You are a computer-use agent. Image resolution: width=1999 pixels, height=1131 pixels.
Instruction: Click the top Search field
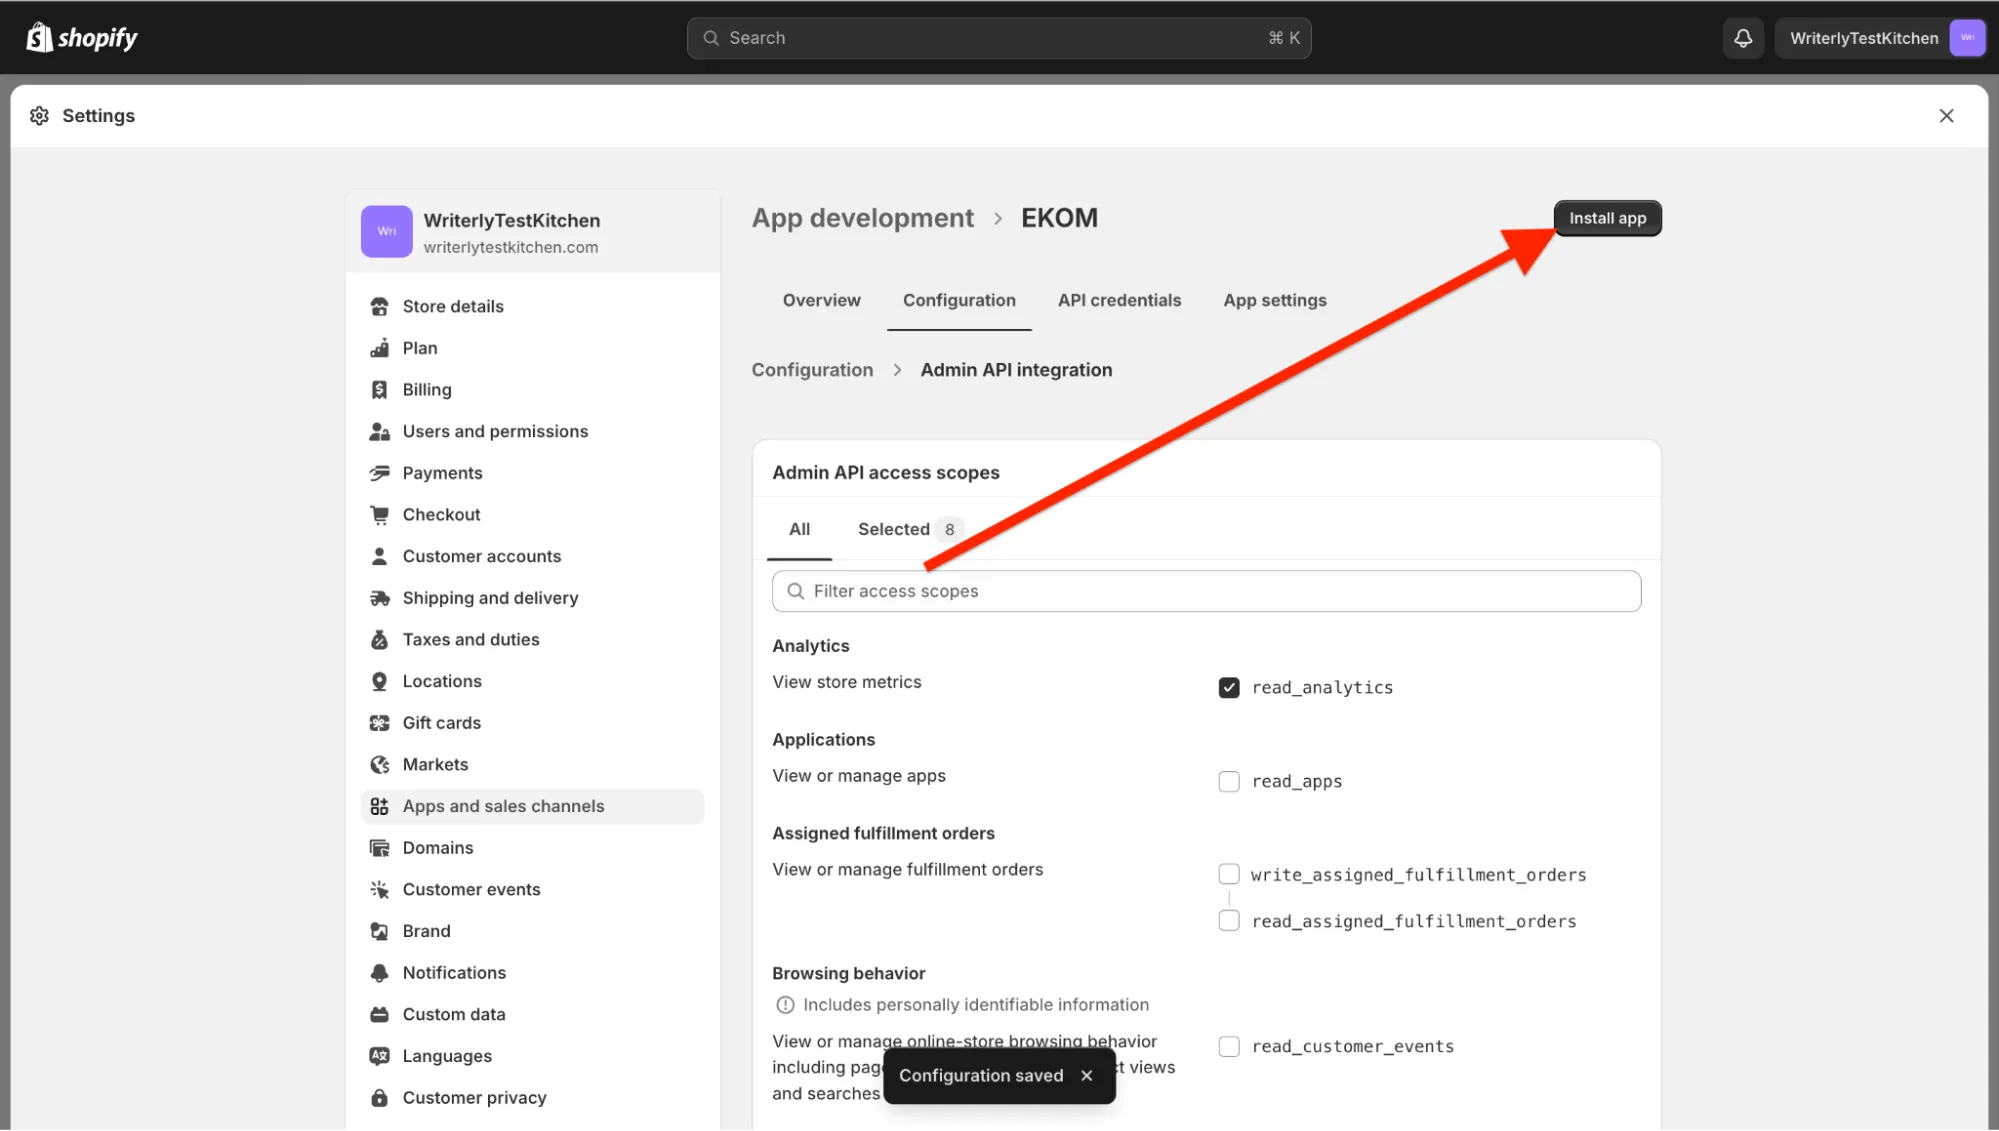pyautogui.click(x=999, y=38)
